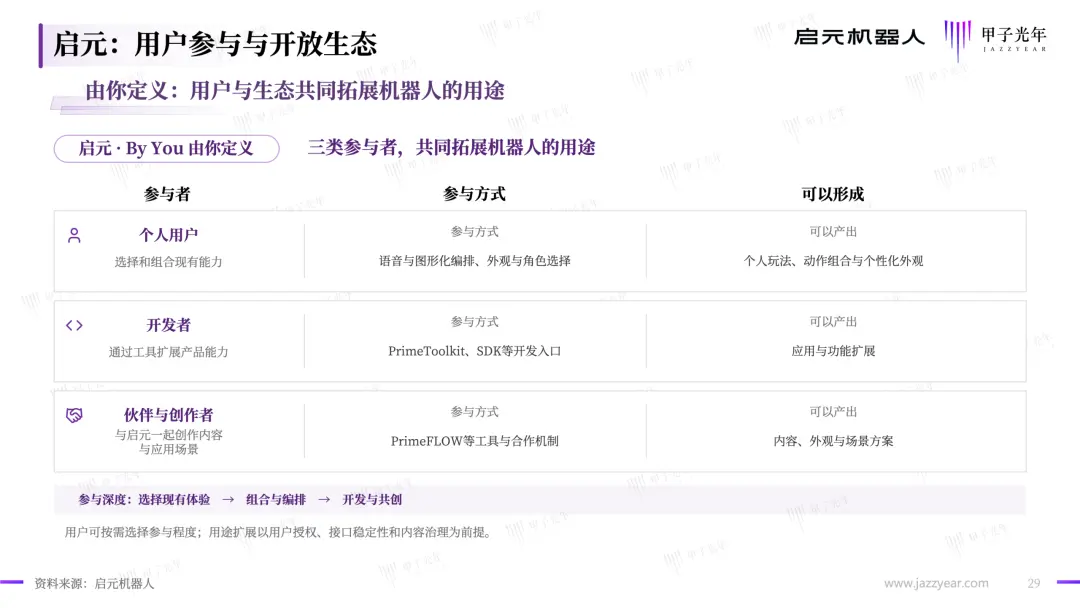Click PrimeFLOW等工具与合作机制 text
The width and height of the screenshot is (1080, 608).
pyautogui.click(x=475, y=441)
